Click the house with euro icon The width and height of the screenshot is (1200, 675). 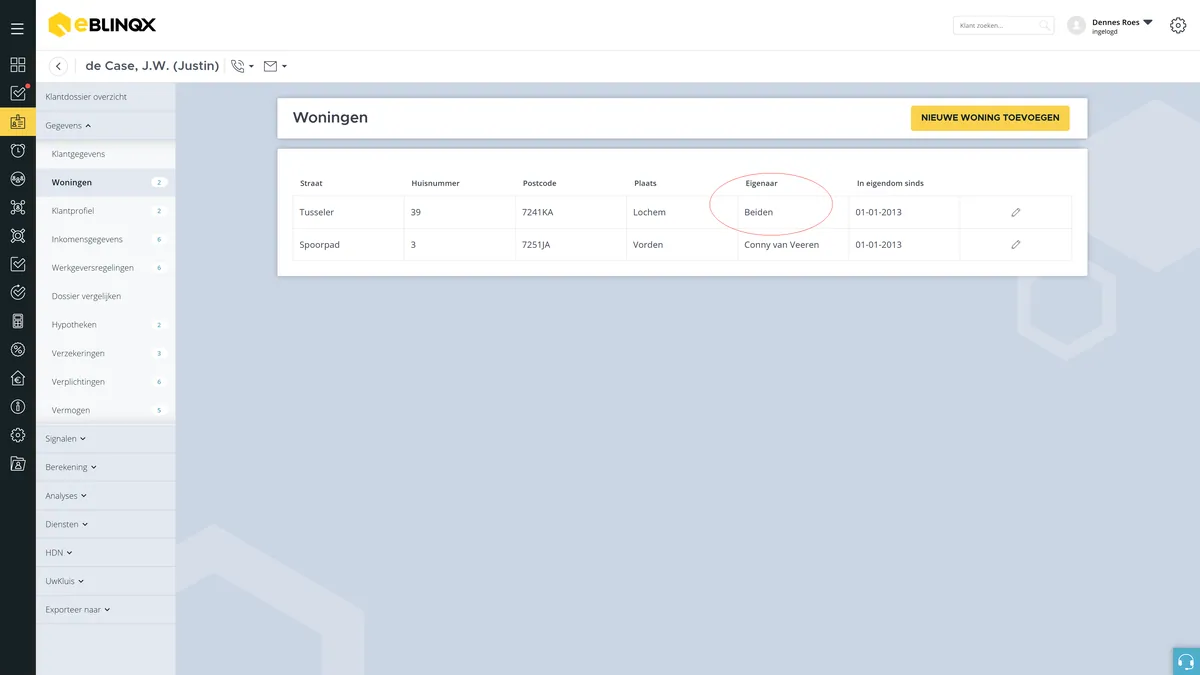click(x=17, y=378)
